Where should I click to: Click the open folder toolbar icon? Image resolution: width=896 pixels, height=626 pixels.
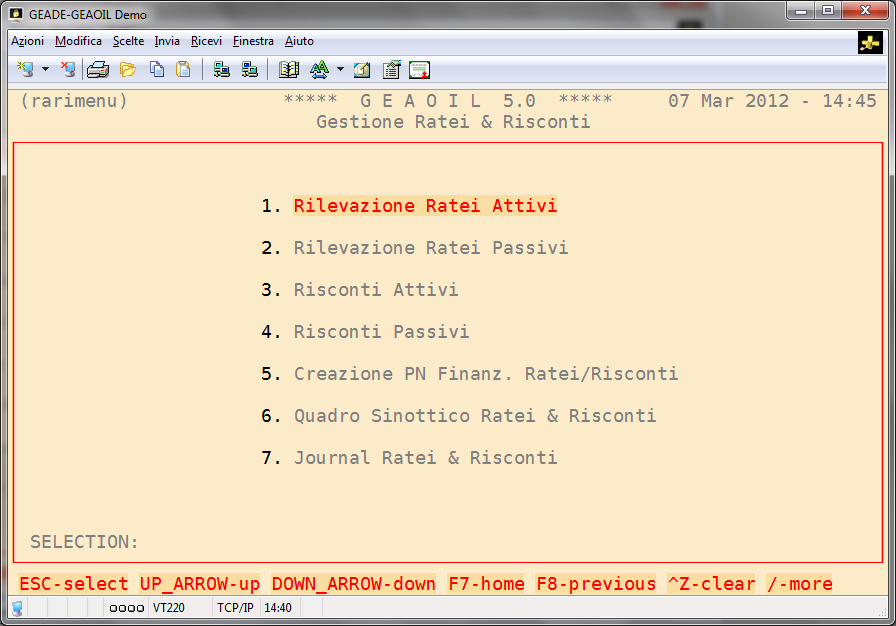tap(127, 69)
